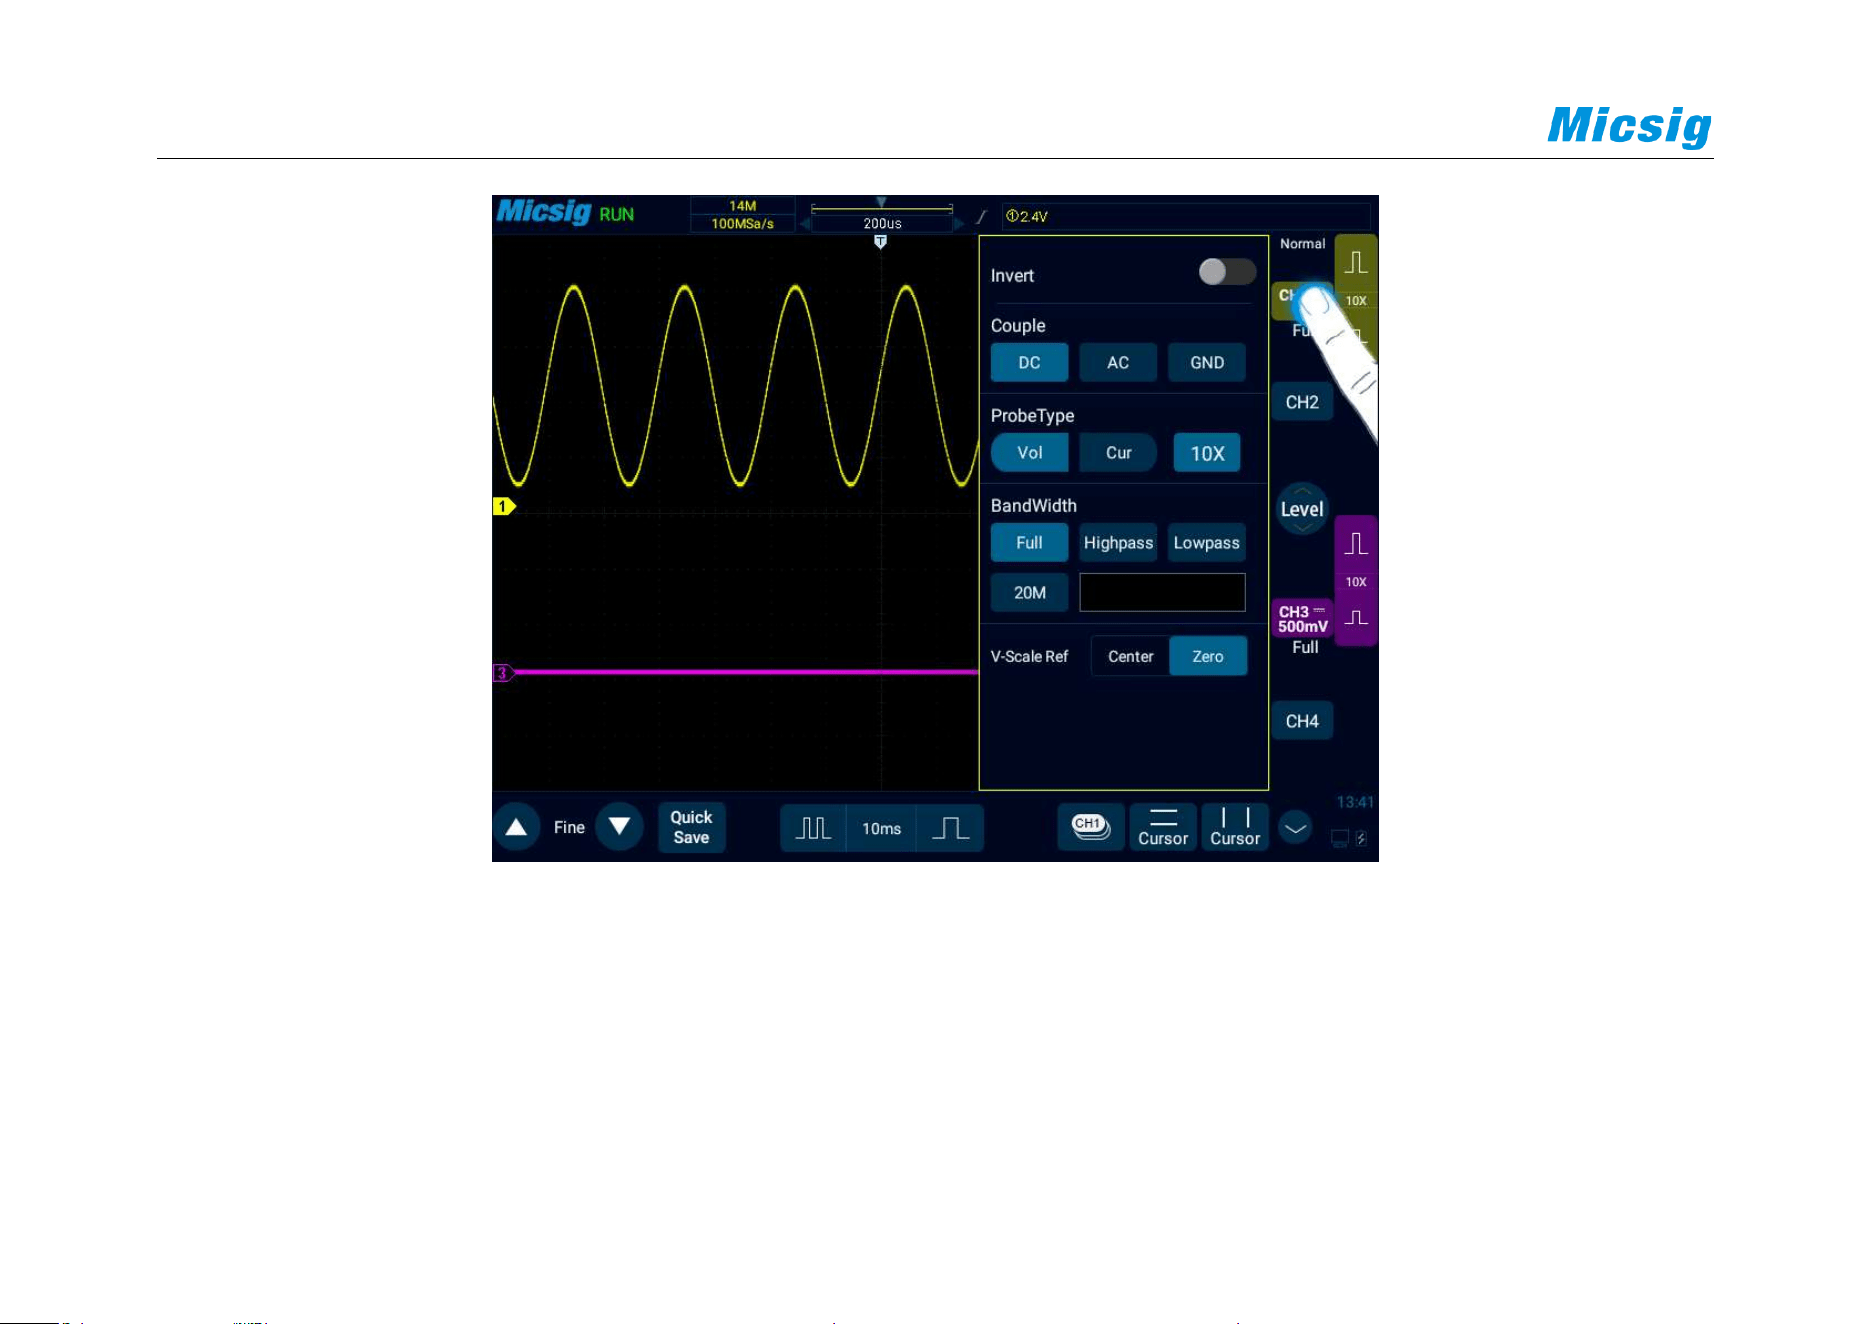Open the 10X probe attenuation selector

pyautogui.click(x=1207, y=453)
